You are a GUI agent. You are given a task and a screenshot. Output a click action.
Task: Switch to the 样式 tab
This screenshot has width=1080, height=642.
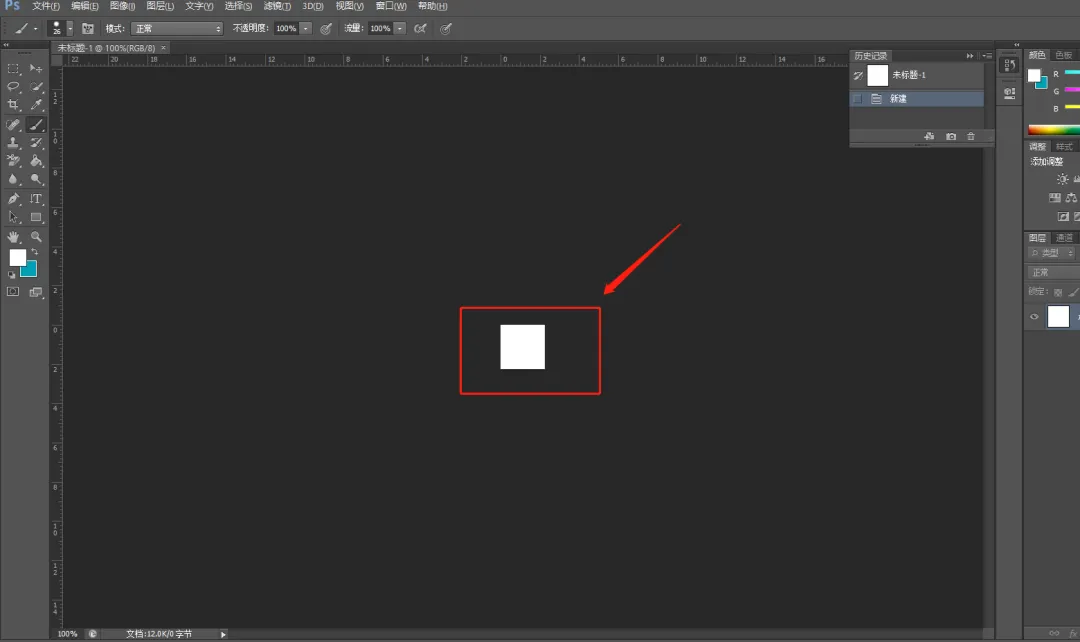click(1064, 147)
